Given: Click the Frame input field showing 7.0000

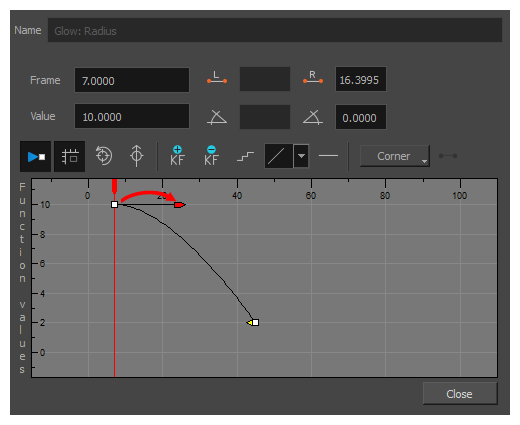Looking at the screenshot, I should pos(132,80).
